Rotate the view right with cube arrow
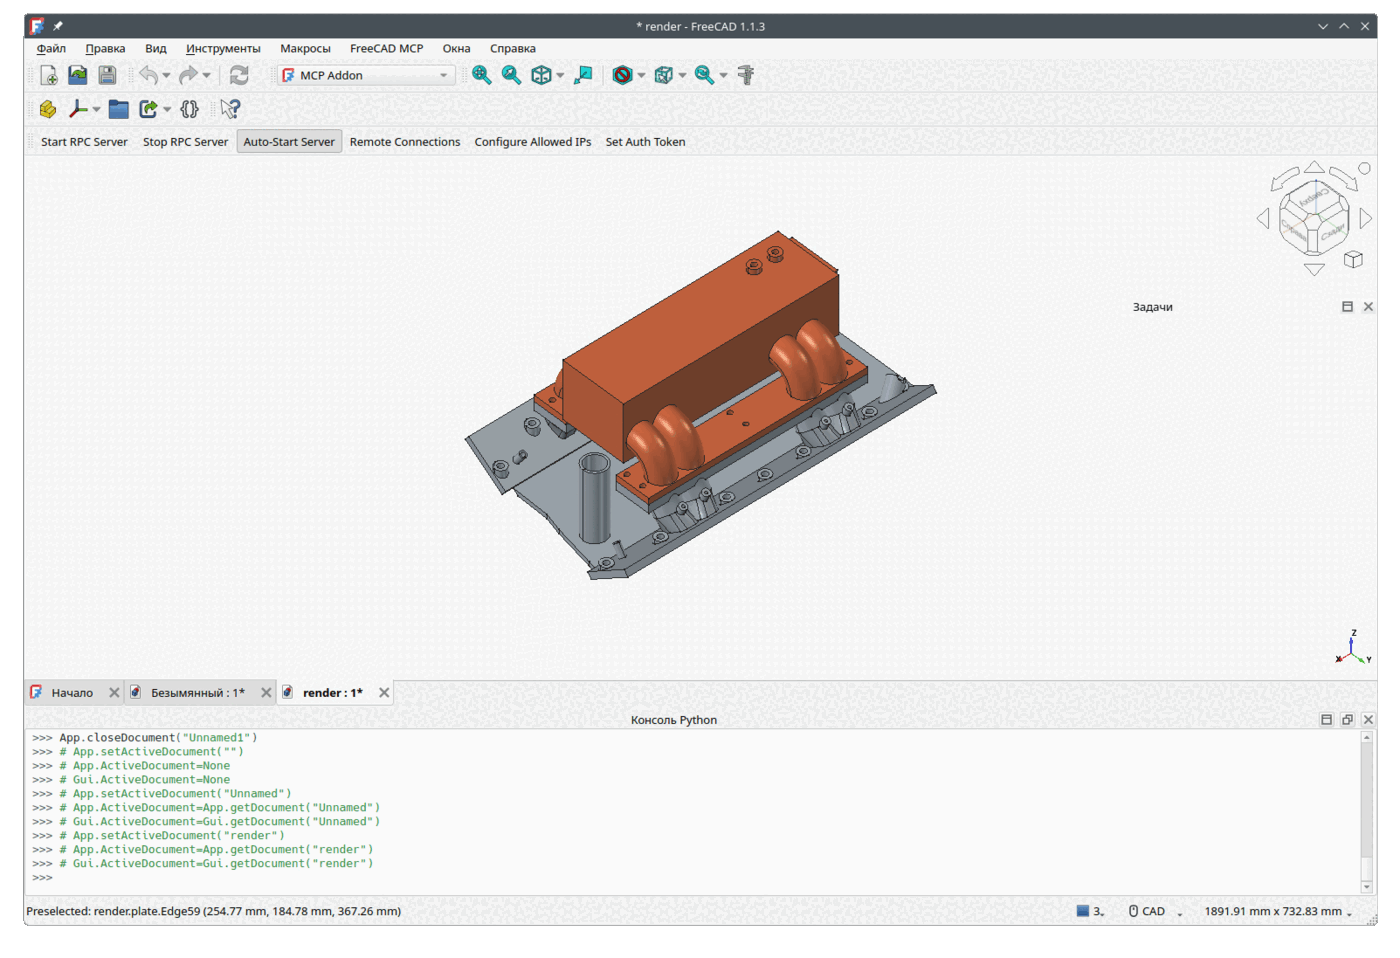This screenshot has width=1400, height=958. coord(1366,218)
